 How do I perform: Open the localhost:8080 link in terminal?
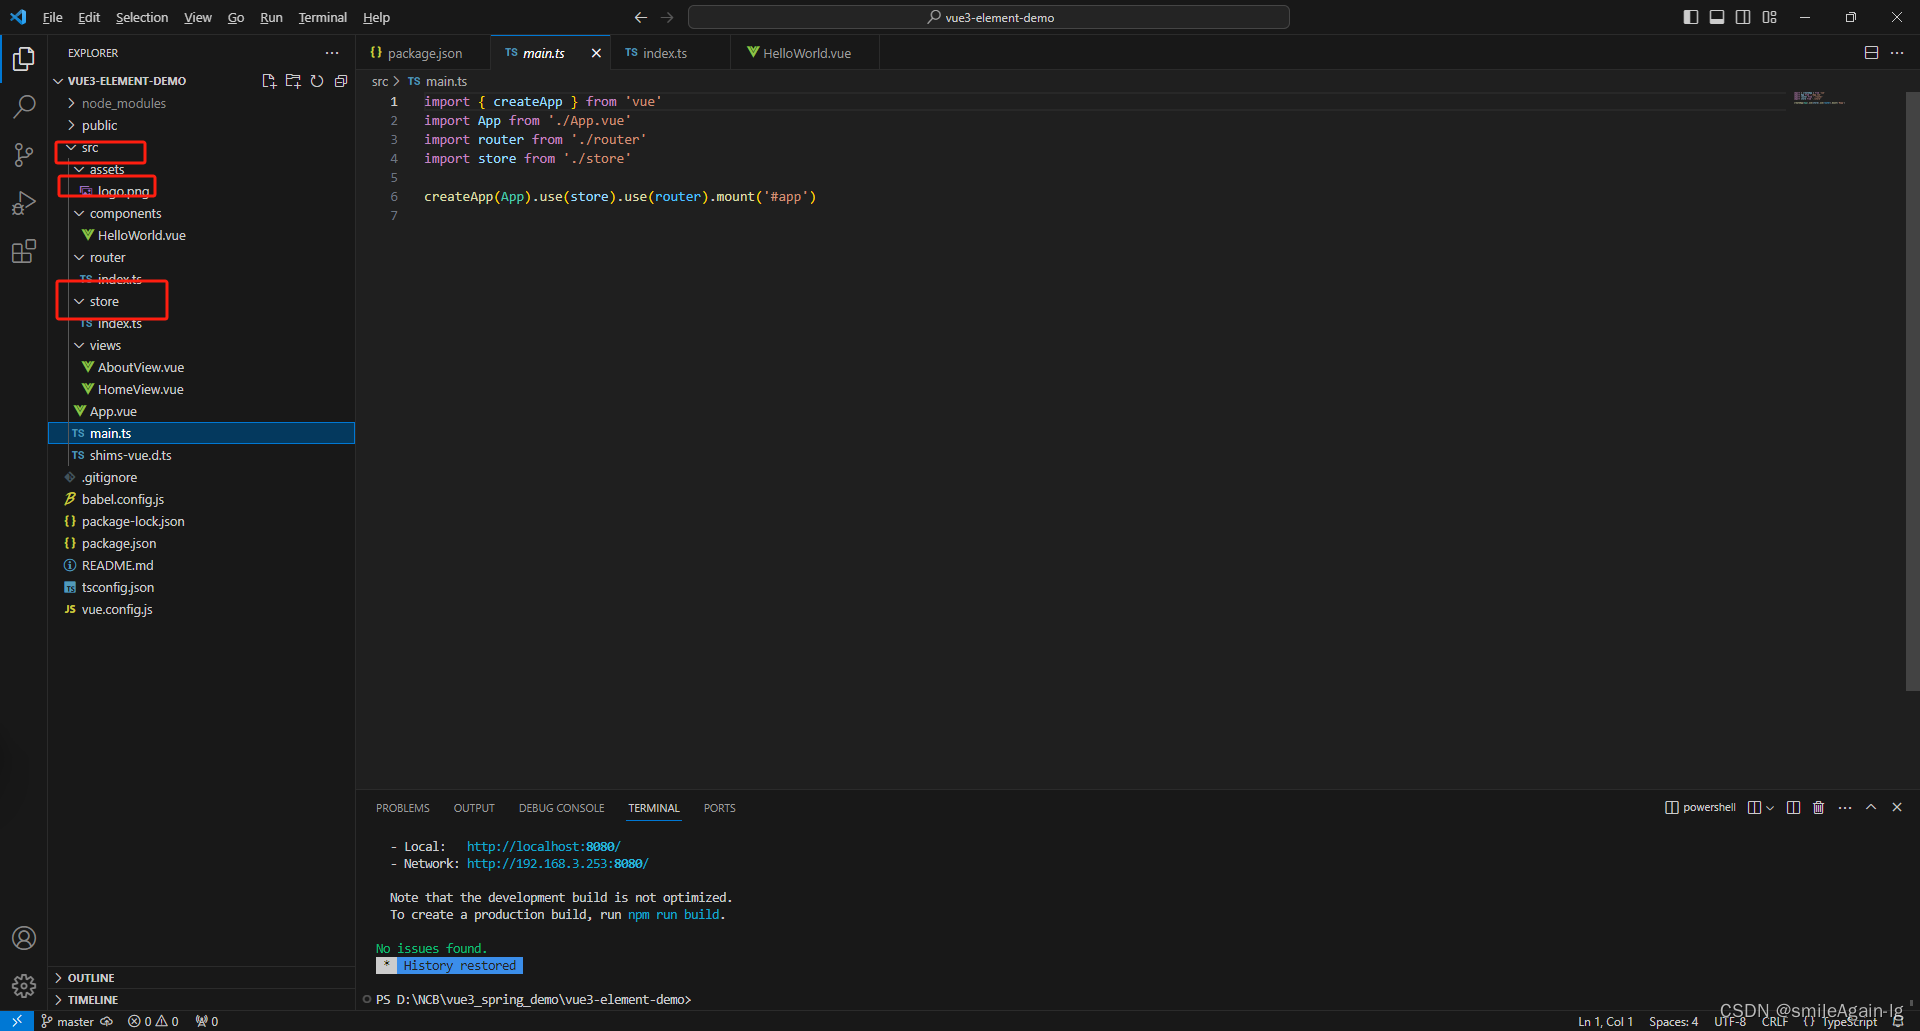coord(543,846)
